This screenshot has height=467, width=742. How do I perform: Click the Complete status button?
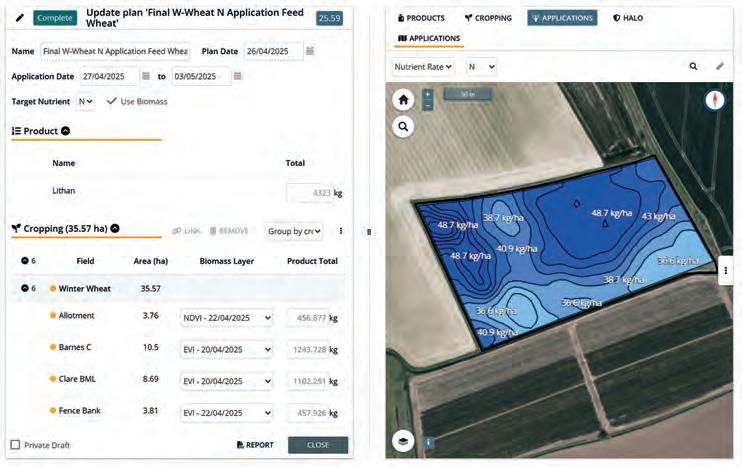[55, 18]
